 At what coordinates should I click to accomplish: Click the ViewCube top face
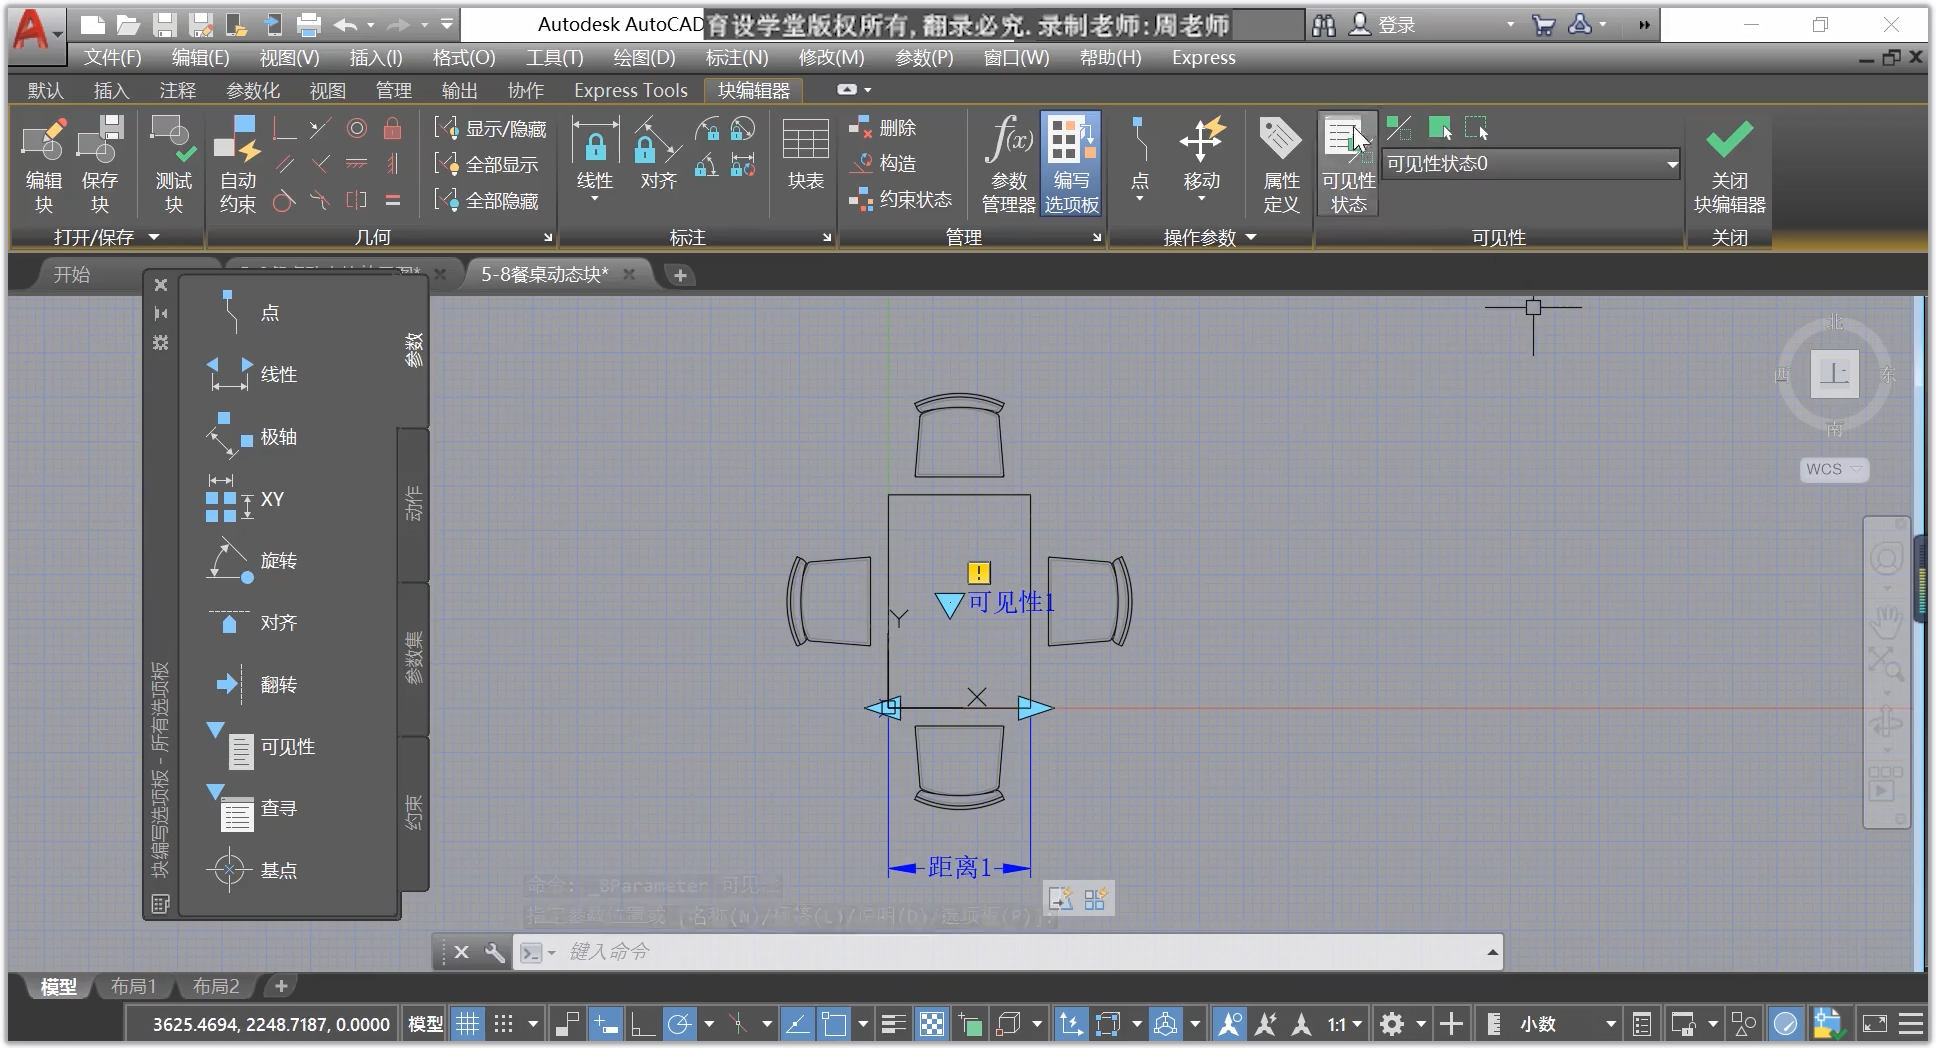tap(1834, 374)
